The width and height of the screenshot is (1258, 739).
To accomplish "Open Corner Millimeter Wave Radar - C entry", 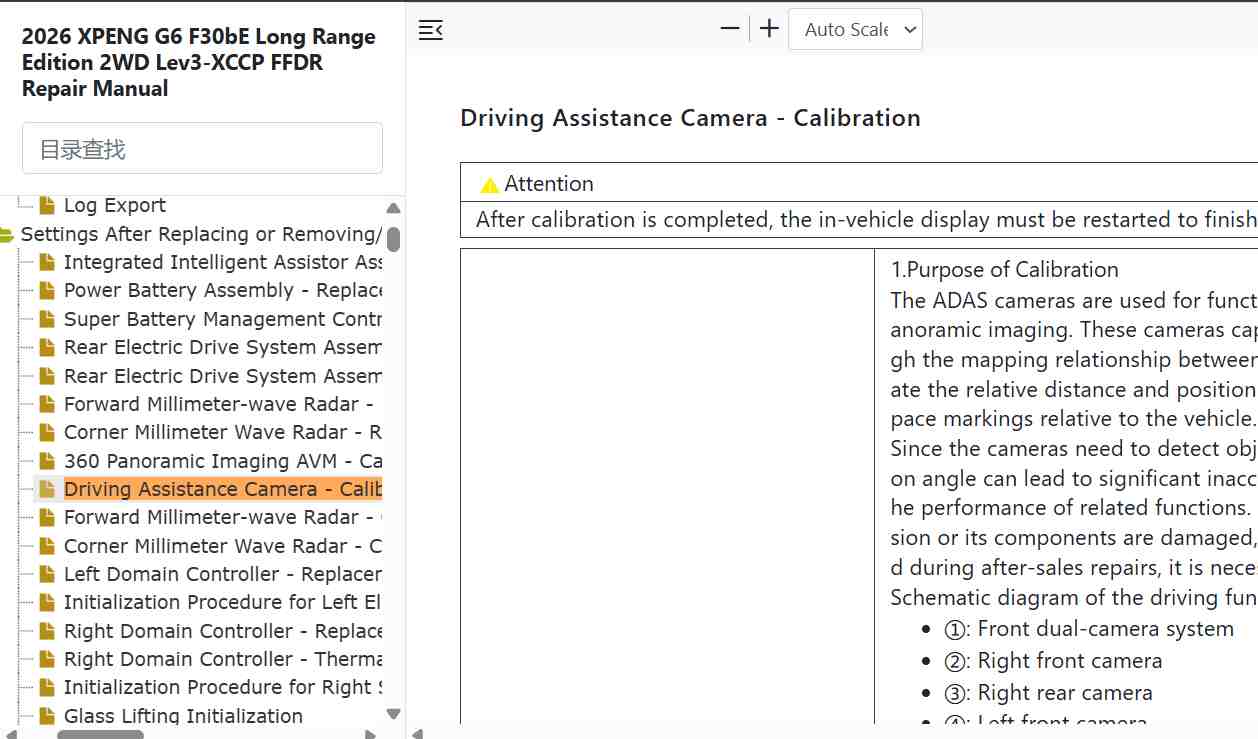I will [x=223, y=546].
